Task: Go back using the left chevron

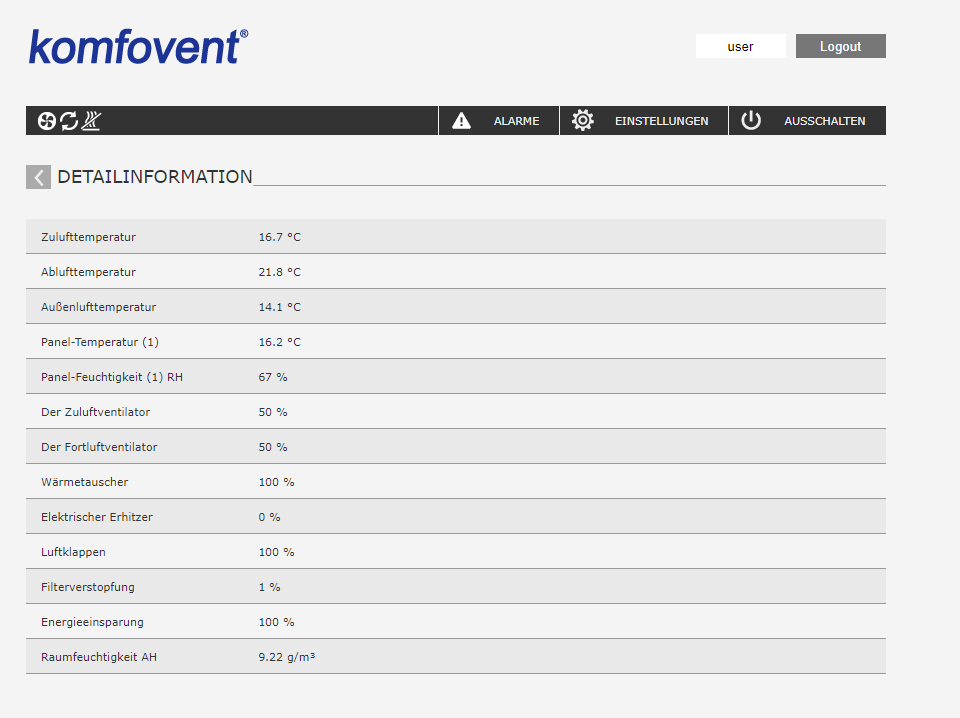Action: pyautogui.click(x=39, y=178)
